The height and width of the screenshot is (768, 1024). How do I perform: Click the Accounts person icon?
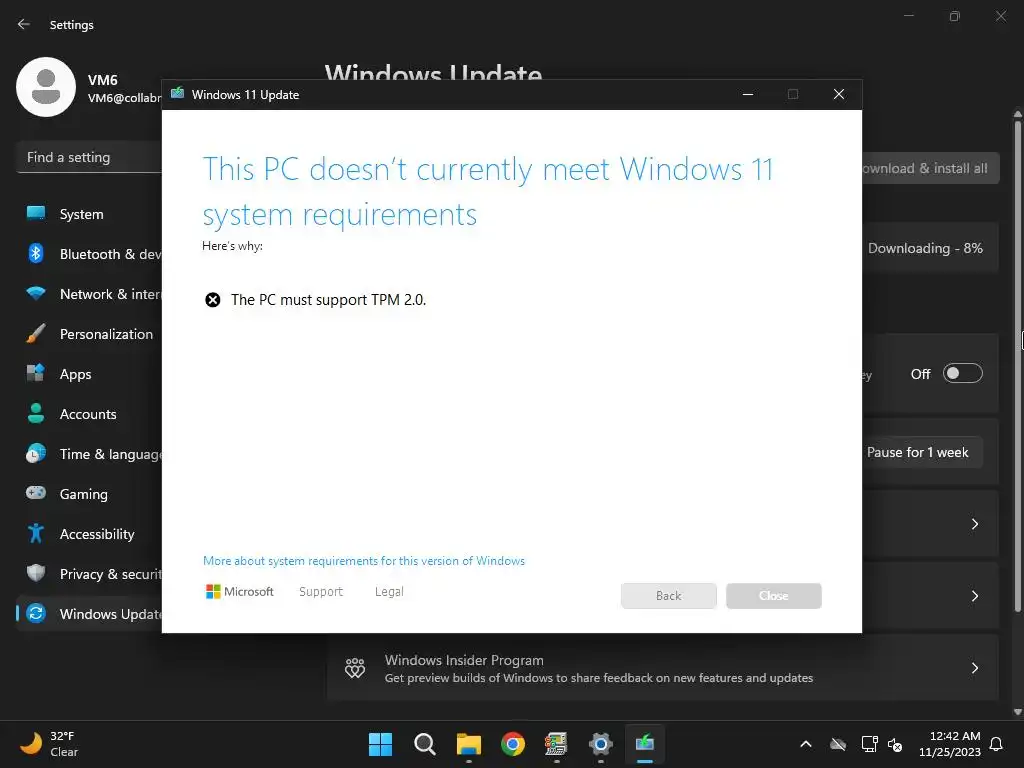36,413
